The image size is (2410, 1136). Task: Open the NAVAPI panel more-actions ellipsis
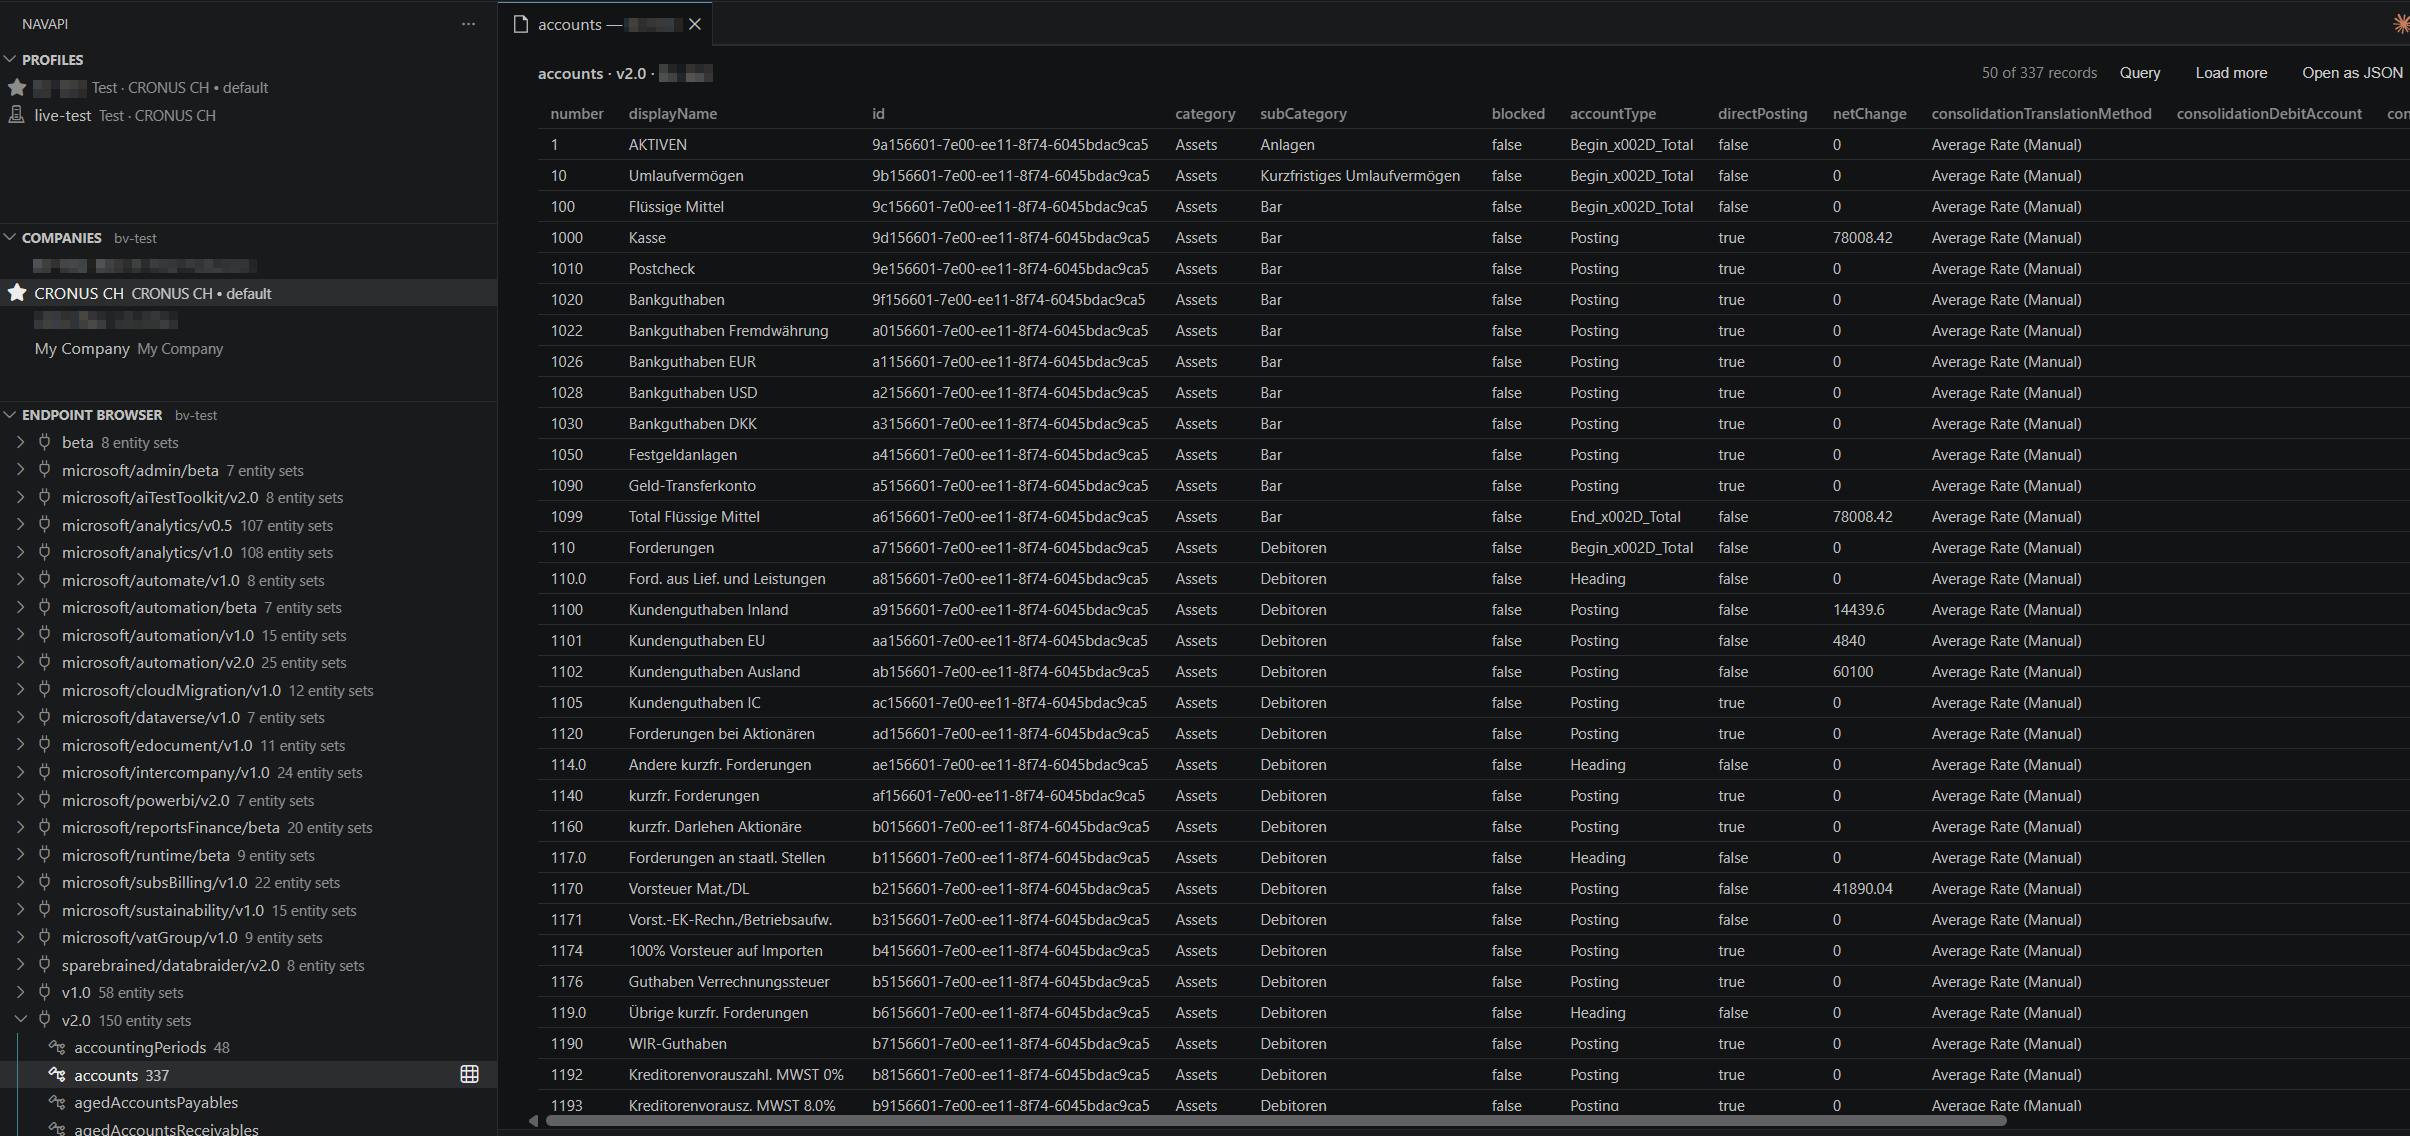(468, 24)
